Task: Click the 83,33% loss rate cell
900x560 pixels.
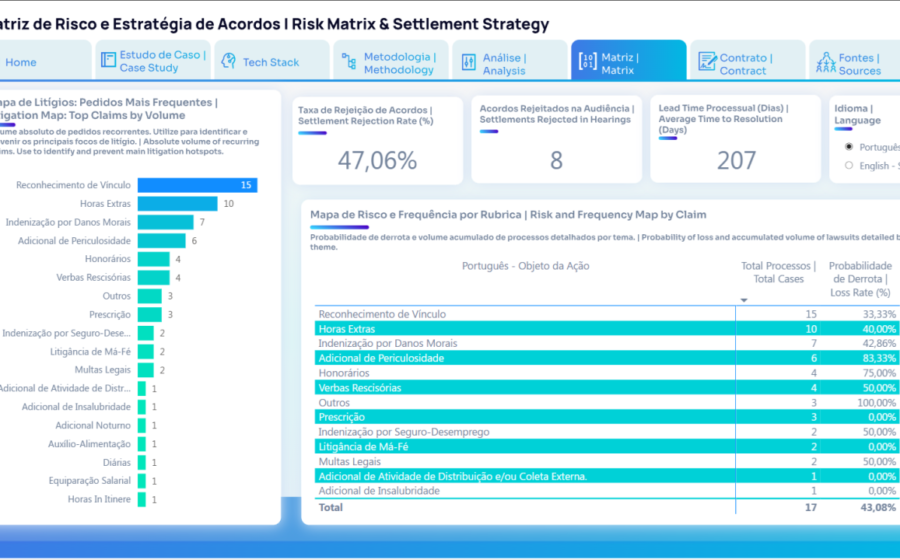Action: pyautogui.click(x=879, y=358)
